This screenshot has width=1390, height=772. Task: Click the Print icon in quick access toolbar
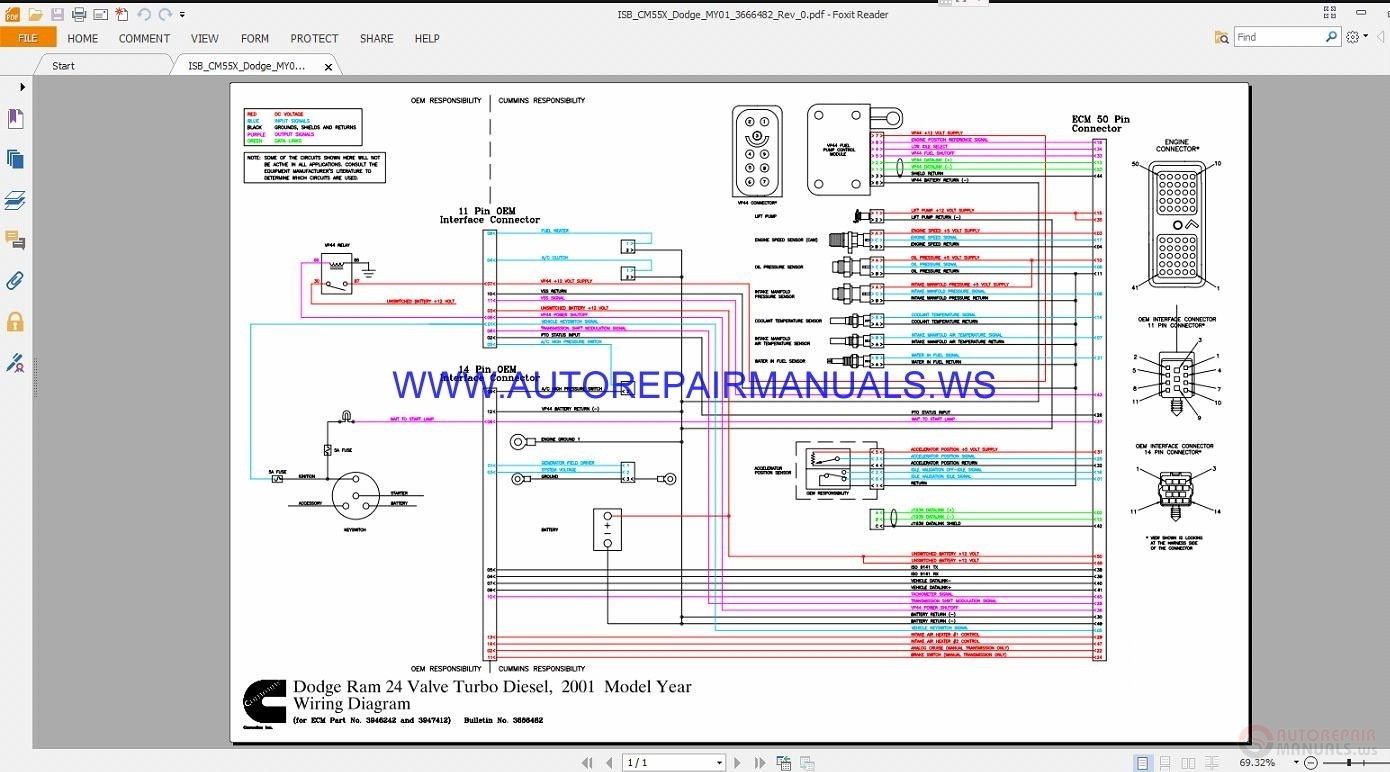point(78,14)
